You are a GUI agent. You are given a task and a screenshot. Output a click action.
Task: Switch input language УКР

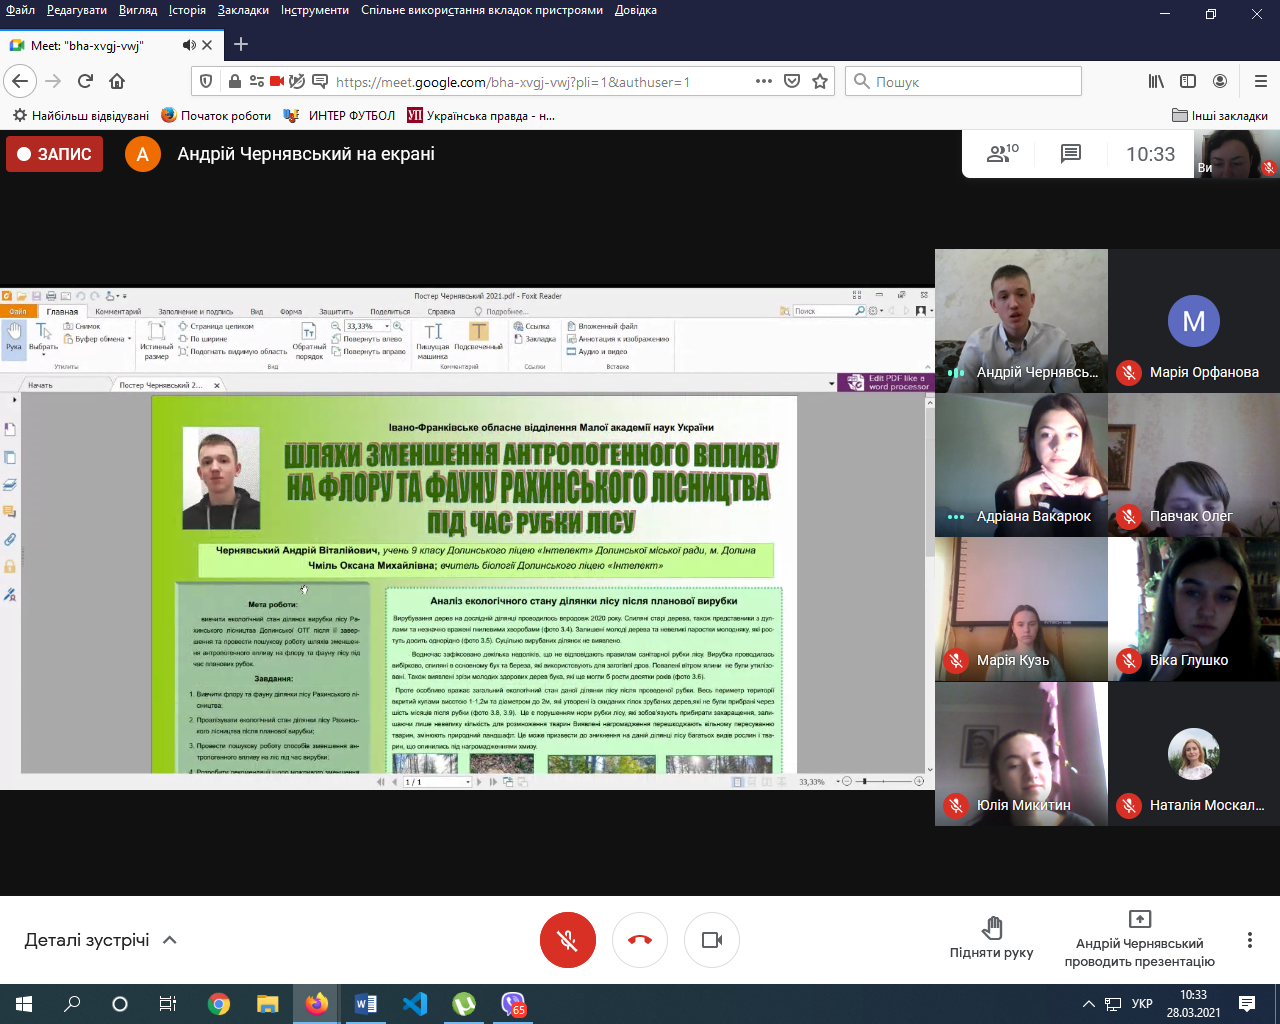point(1142,1004)
